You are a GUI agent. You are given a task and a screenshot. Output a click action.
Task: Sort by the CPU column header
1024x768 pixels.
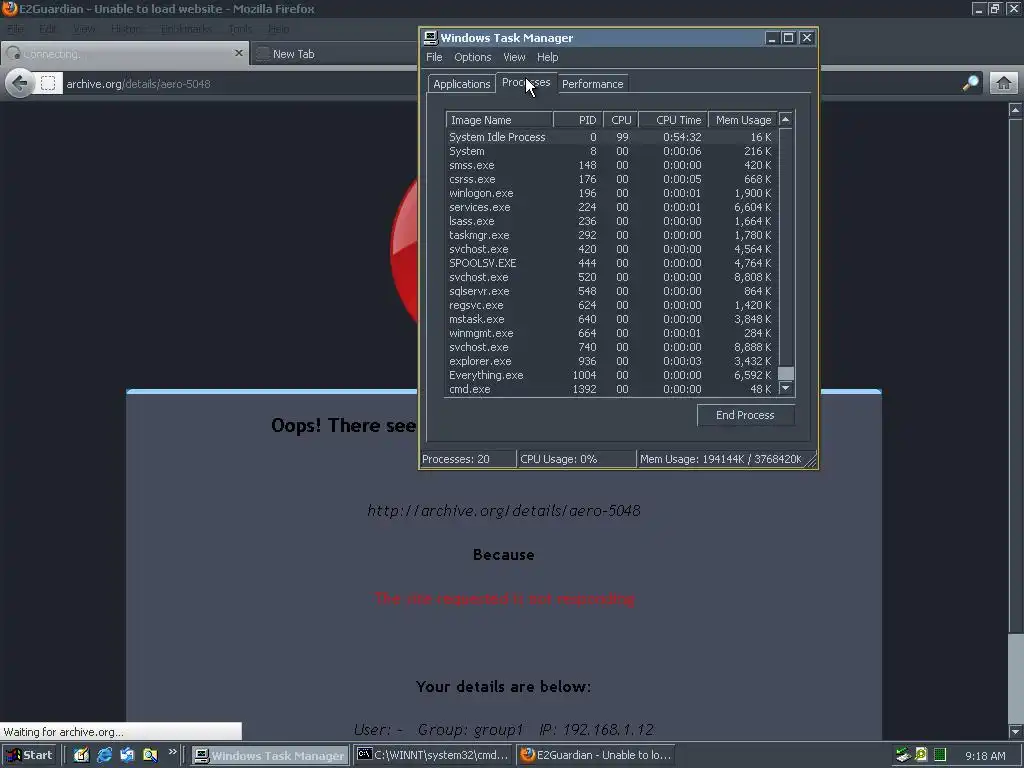620,120
